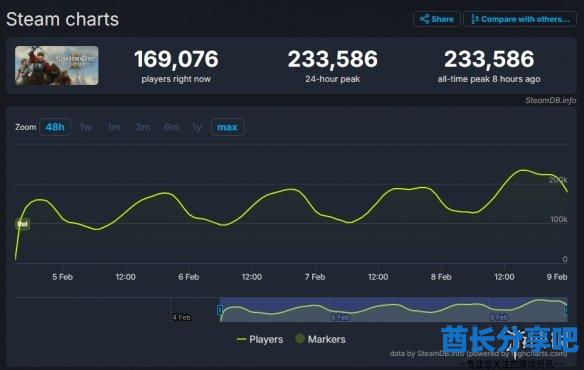Click the 6 Feb main axis label

pyautogui.click(x=189, y=277)
